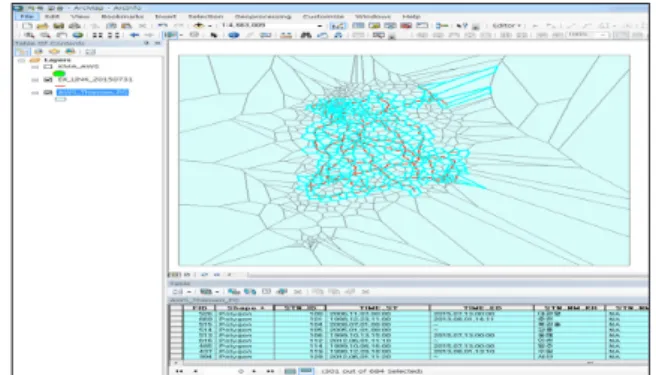Open the Editor dropdown menu
The image size is (656, 375).
click(507, 26)
